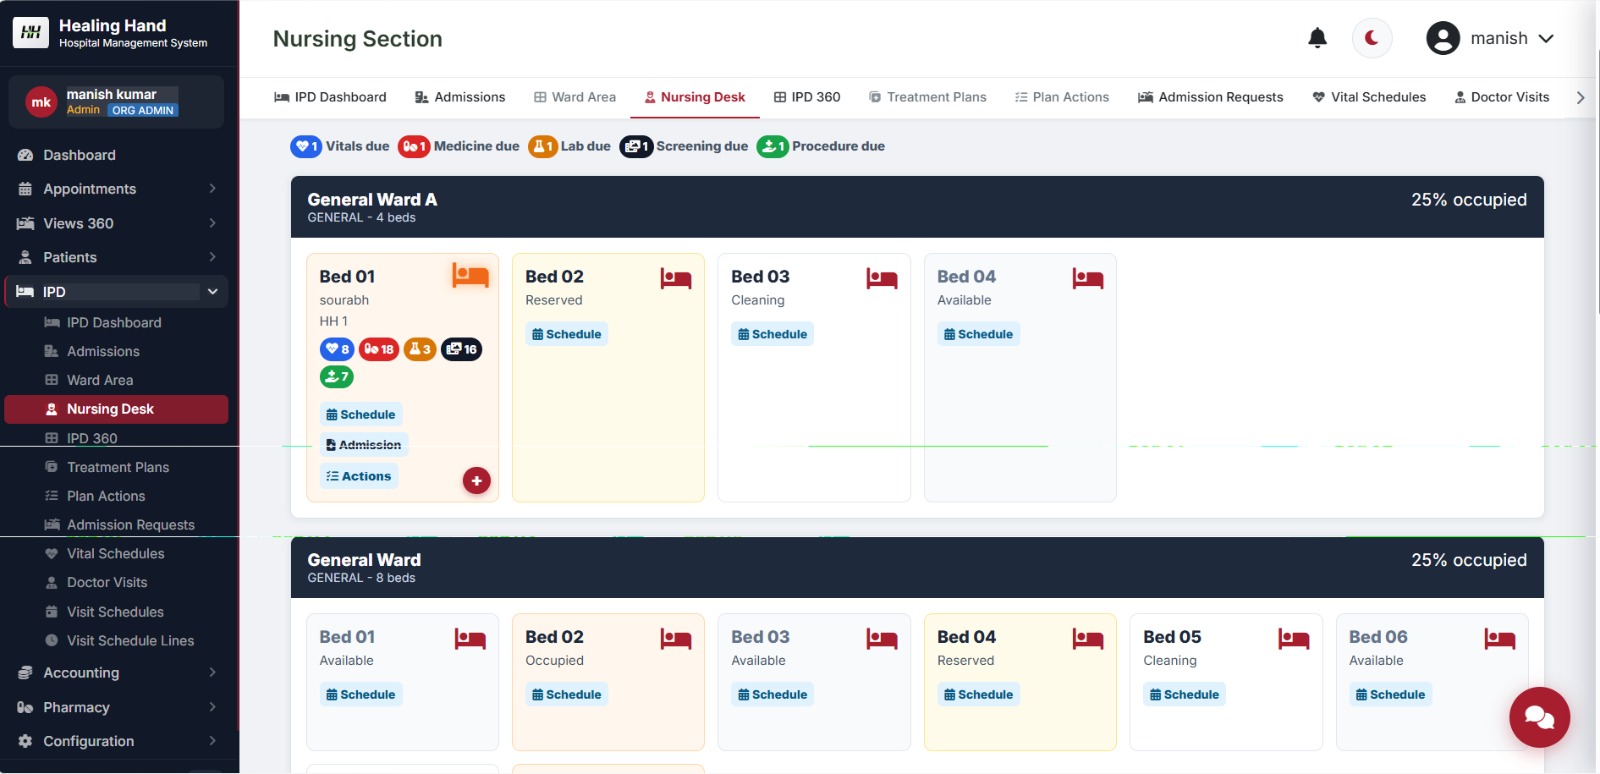The image size is (1600, 774).
Task: Click Schedule on General Ward Bed 06
Action: (1391, 694)
